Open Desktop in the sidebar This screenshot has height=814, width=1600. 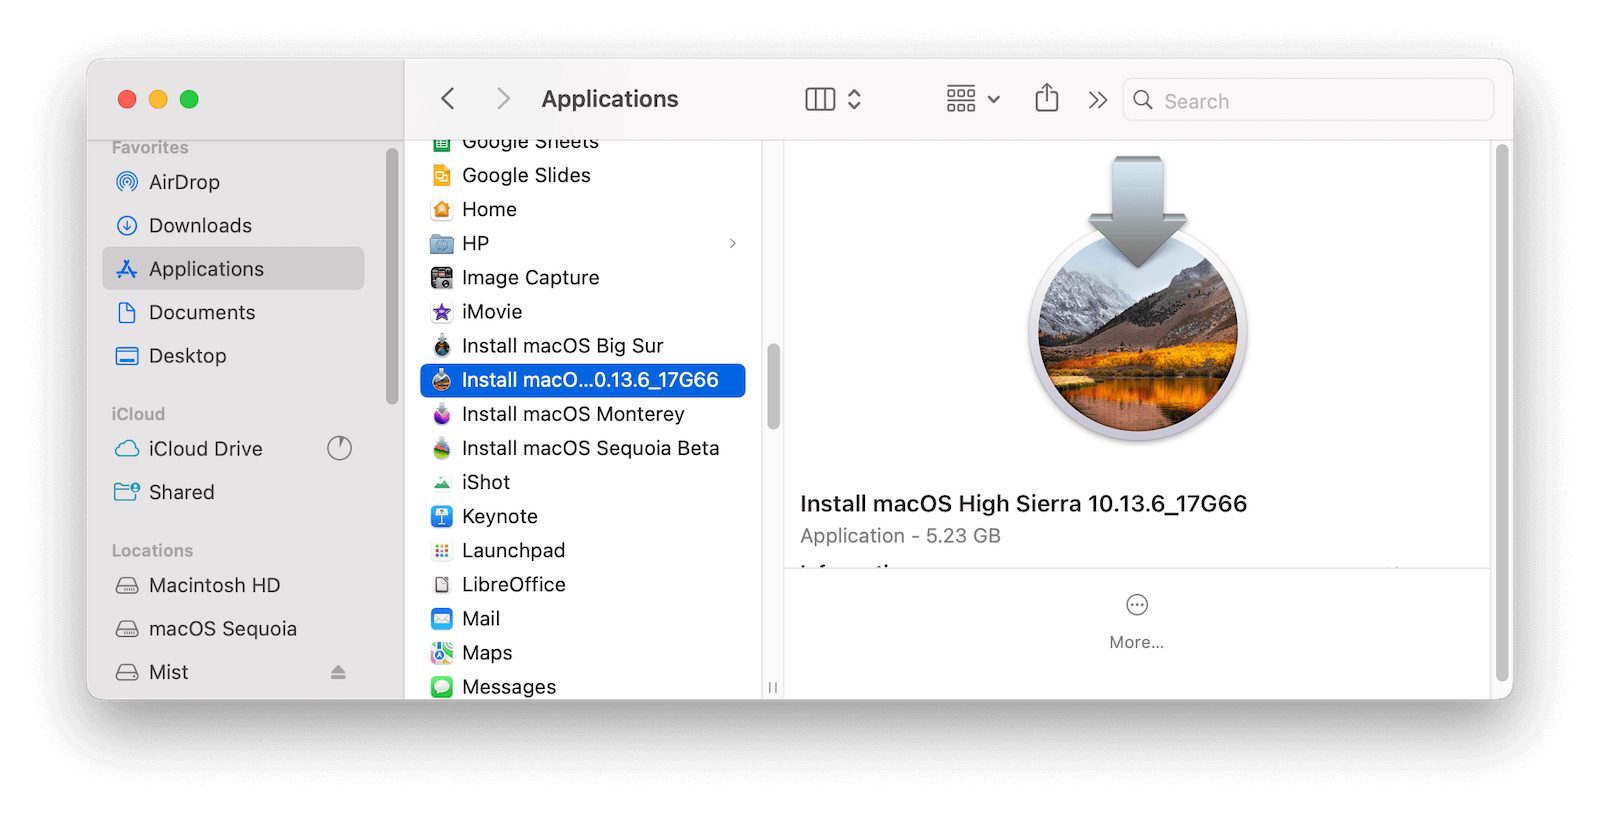[233, 356]
